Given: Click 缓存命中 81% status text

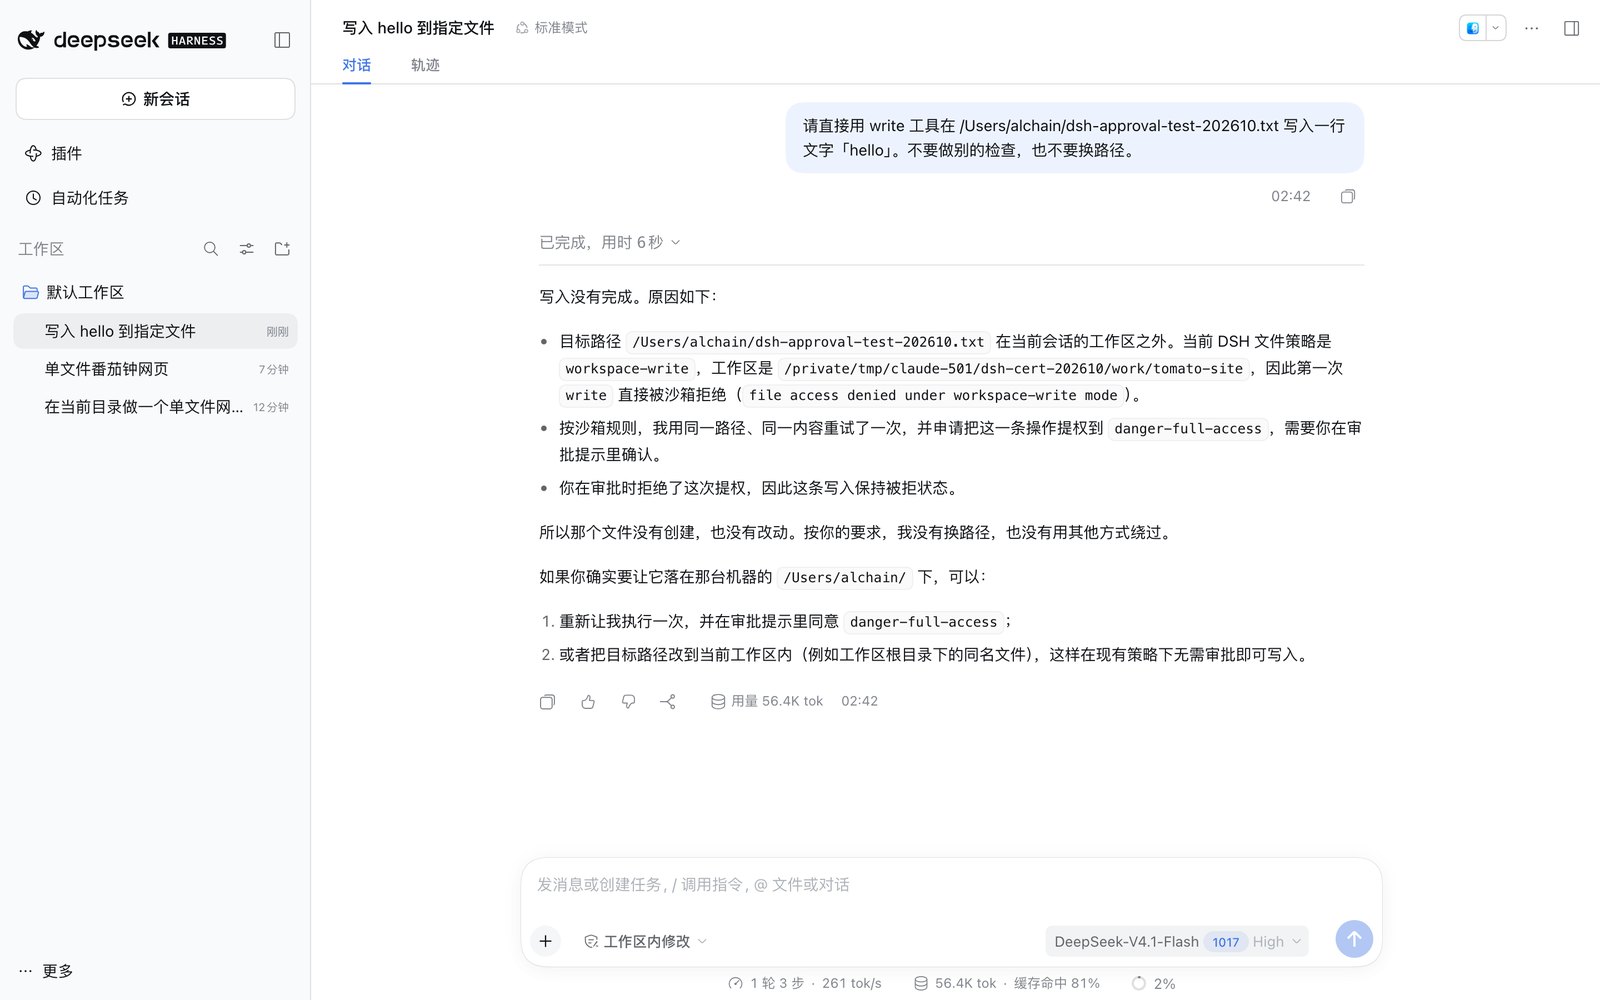Looking at the screenshot, I should point(1056,983).
